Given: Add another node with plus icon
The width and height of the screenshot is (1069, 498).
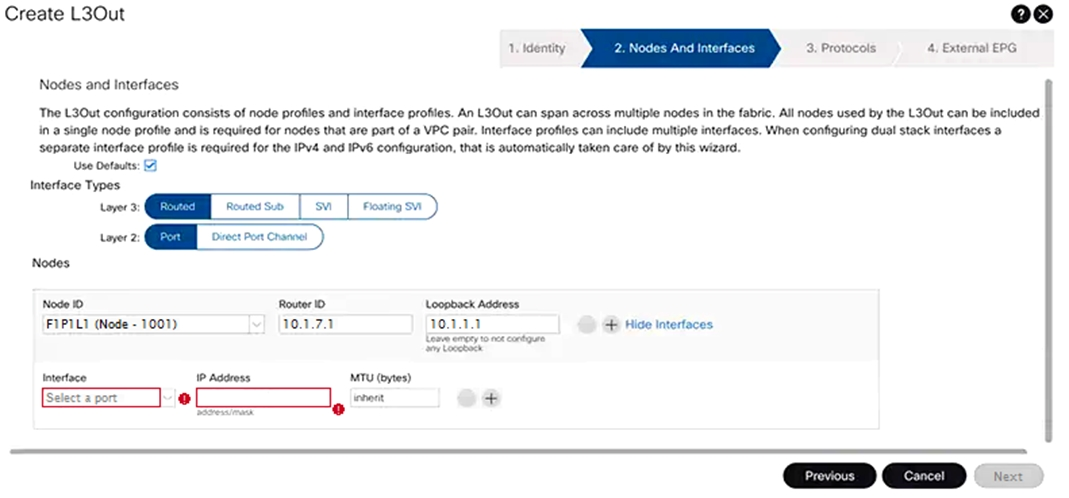Looking at the screenshot, I should pos(611,325).
